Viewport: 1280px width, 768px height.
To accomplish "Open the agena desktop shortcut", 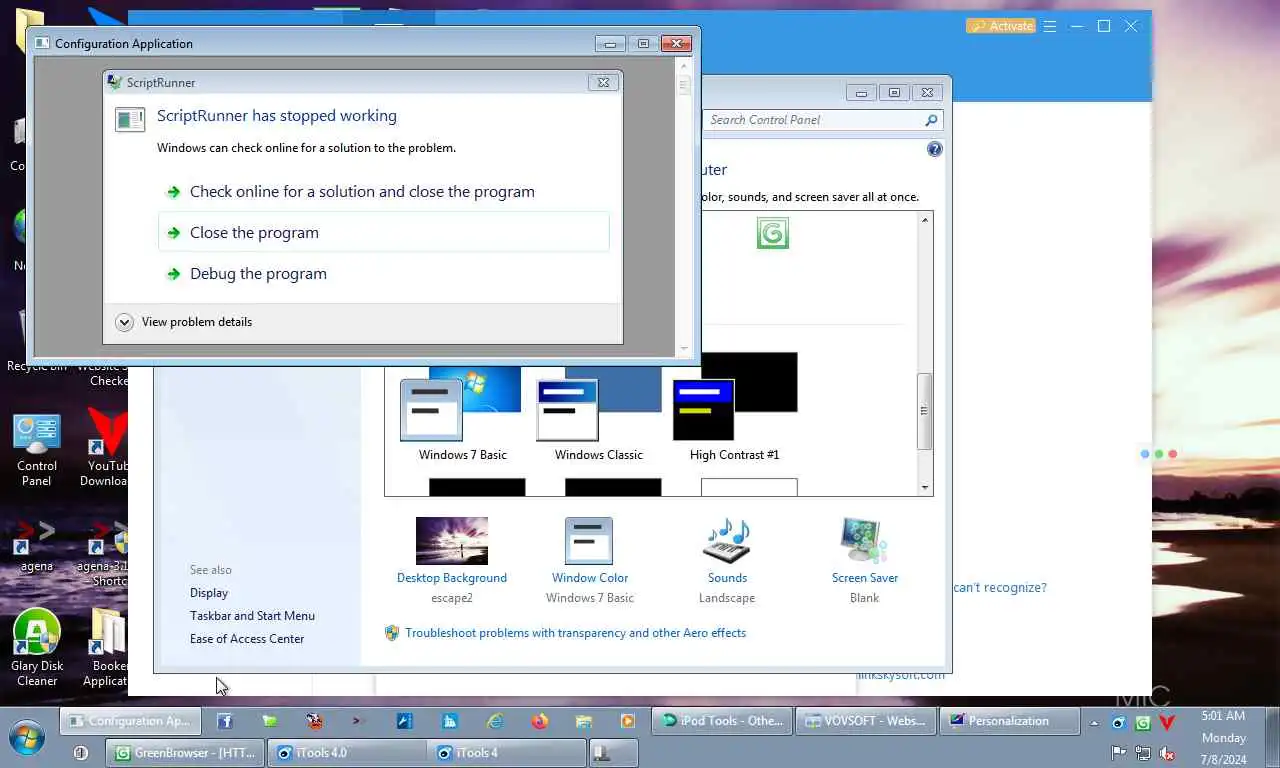I will click(37, 546).
